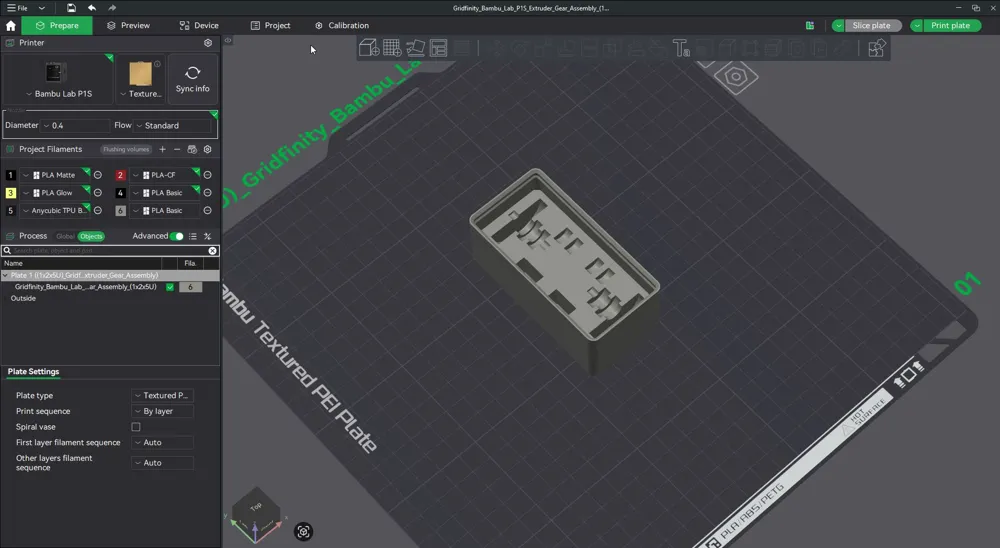The height and width of the screenshot is (548, 1000).
Task: Click the yellow filament 3 color swatch
Action: (x=10, y=193)
